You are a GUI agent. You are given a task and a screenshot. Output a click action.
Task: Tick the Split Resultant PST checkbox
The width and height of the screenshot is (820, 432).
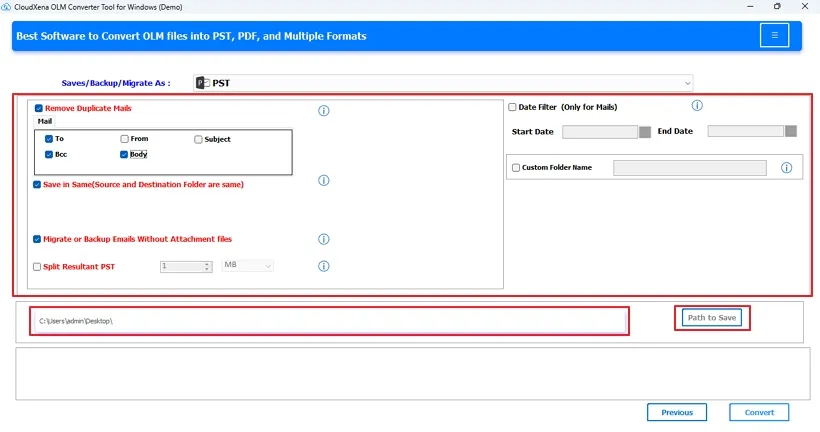point(38,267)
